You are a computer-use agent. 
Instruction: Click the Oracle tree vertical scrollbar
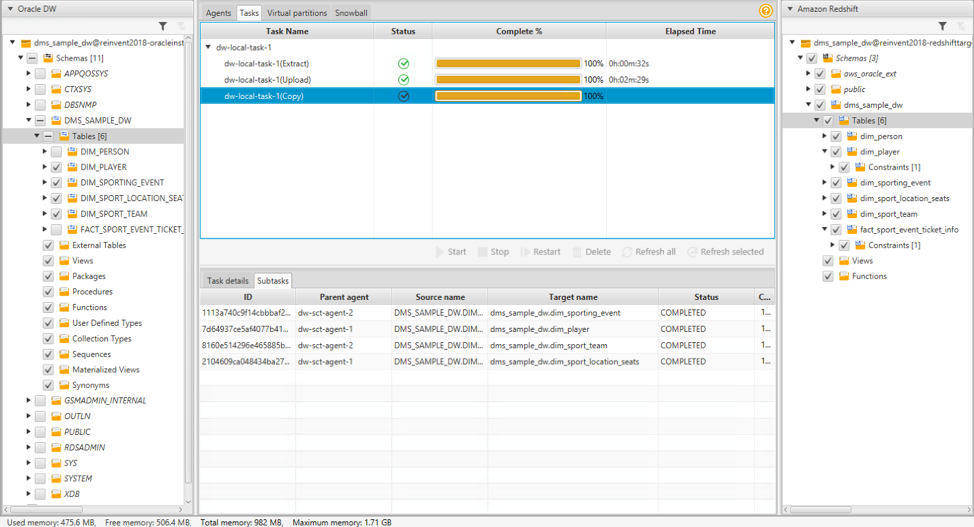coord(188,261)
